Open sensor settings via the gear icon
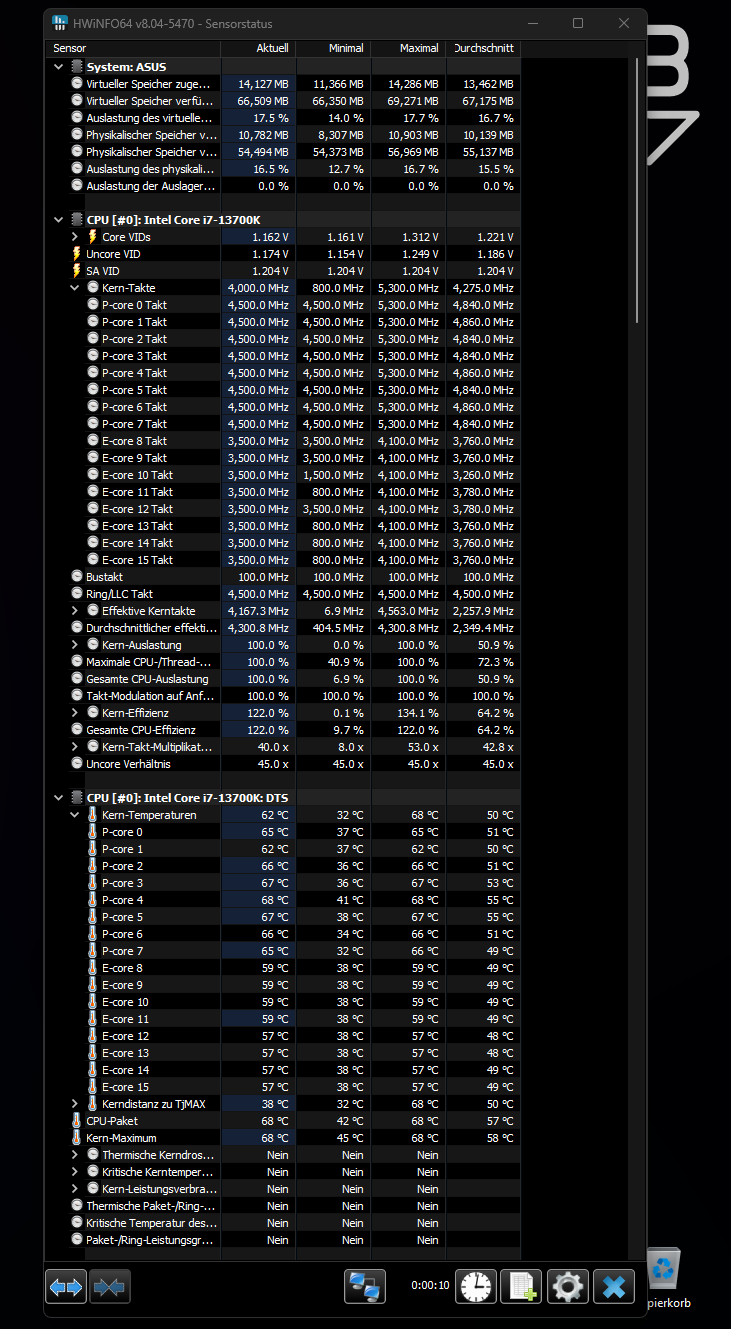This screenshot has height=1329, width=731. coord(568,1287)
